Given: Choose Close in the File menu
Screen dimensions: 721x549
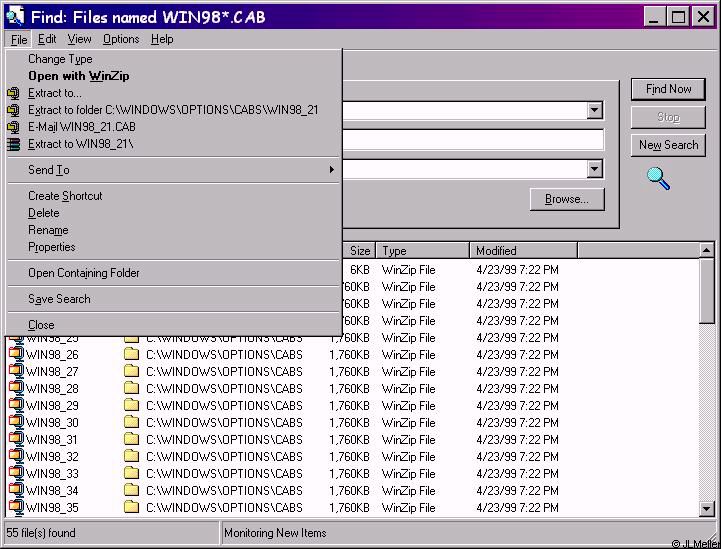Looking at the screenshot, I should pos(174,325).
